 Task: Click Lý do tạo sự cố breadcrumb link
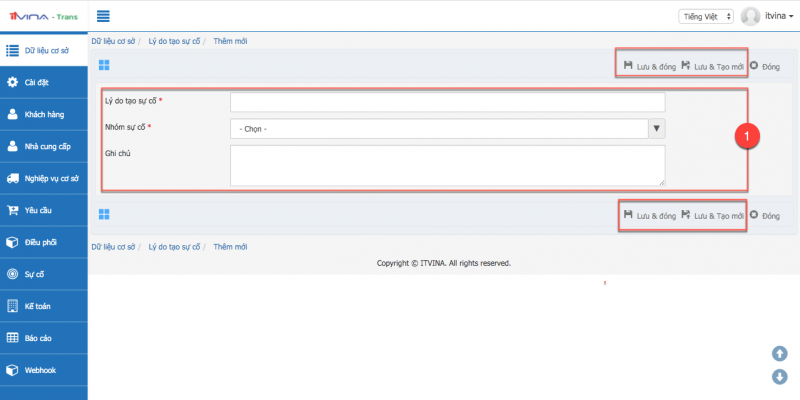(x=174, y=41)
